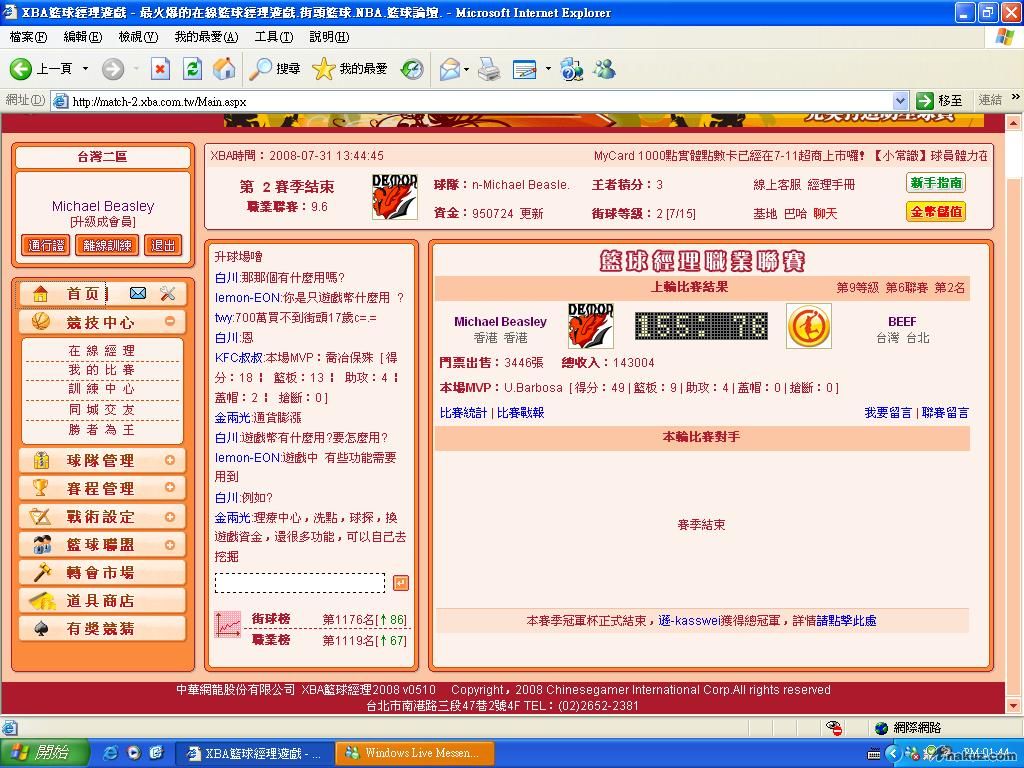The width and height of the screenshot is (1024, 768).
Task: Expand the 賽程管理 menu section
Action: pos(170,487)
